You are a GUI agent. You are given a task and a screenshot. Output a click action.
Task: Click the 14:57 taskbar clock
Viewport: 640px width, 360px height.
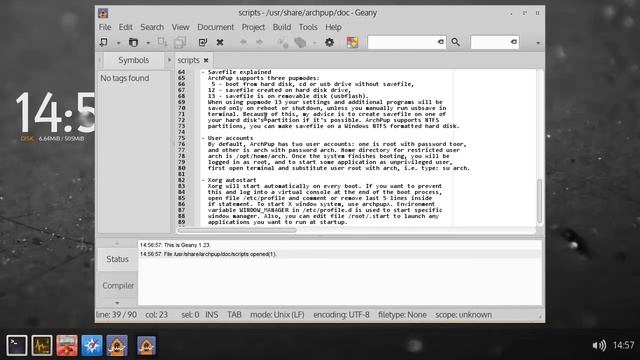tap(623, 345)
